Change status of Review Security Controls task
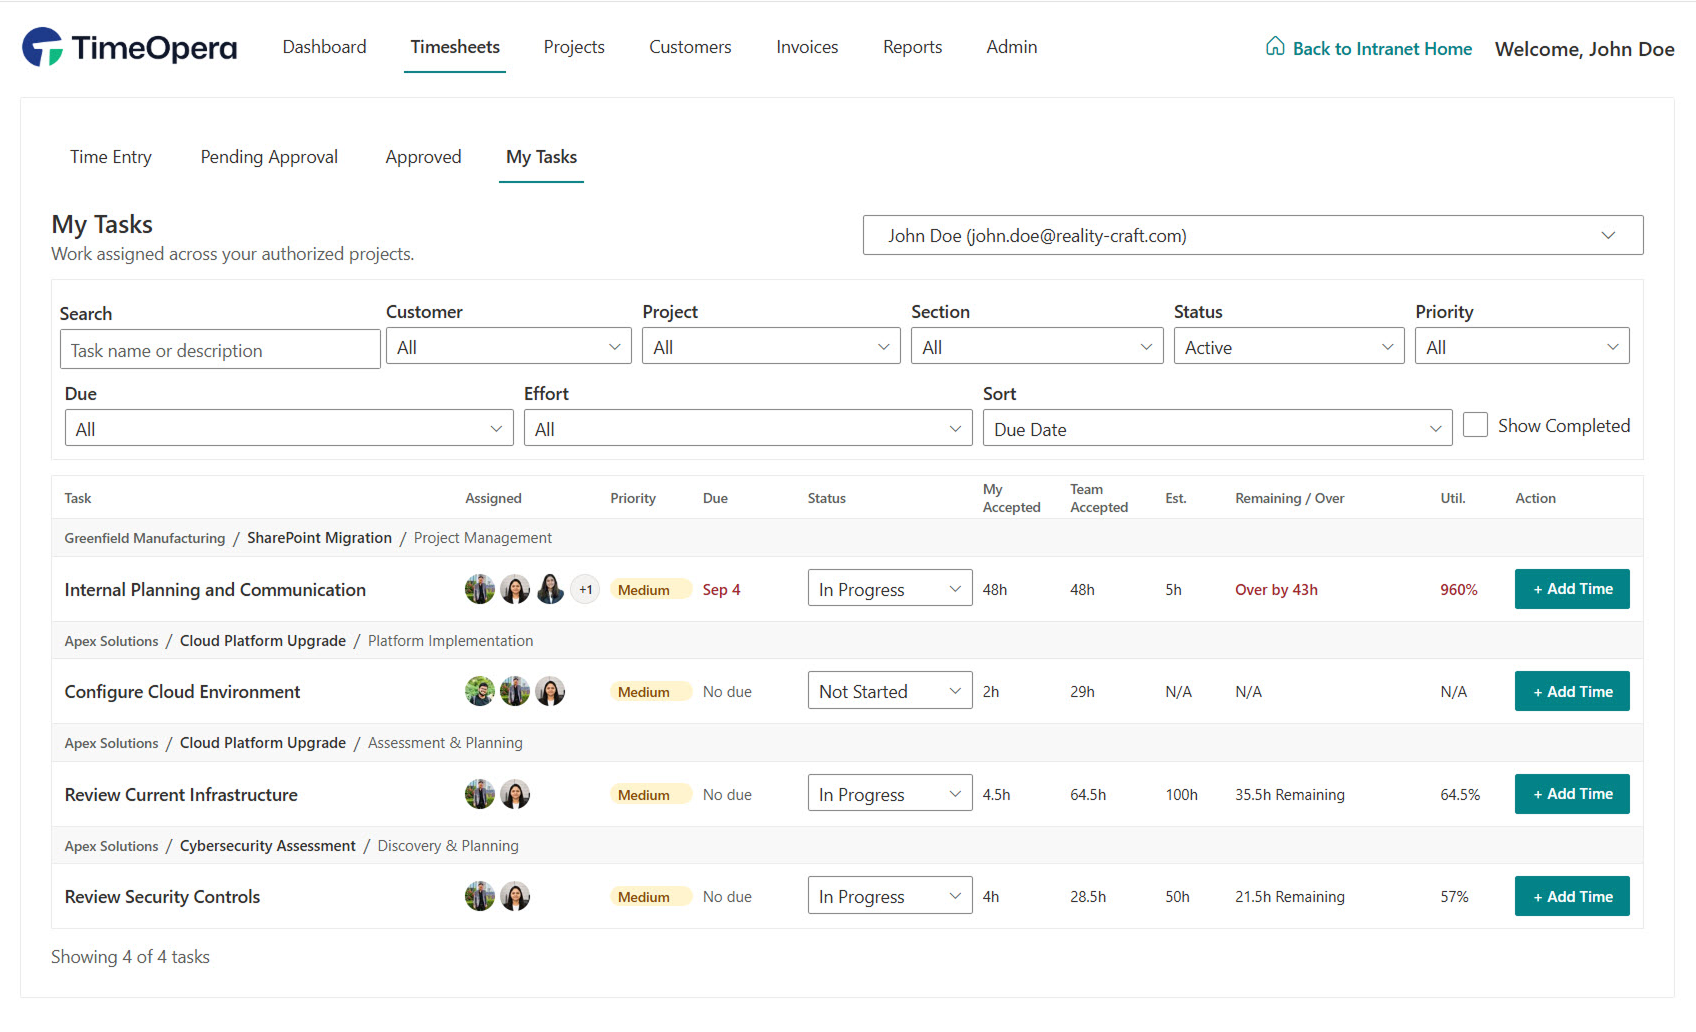Viewport: 1696px width, 1032px height. coord(890,895)
